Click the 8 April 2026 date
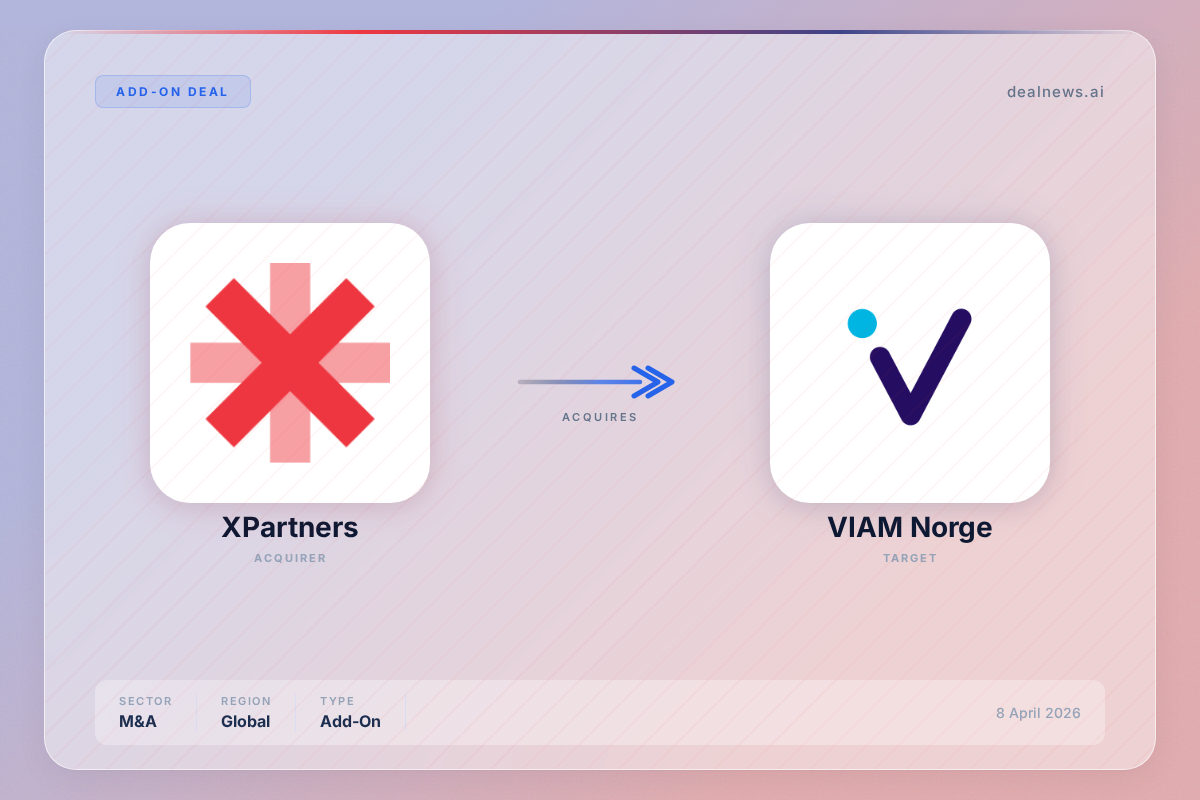 pos(1038,713)
